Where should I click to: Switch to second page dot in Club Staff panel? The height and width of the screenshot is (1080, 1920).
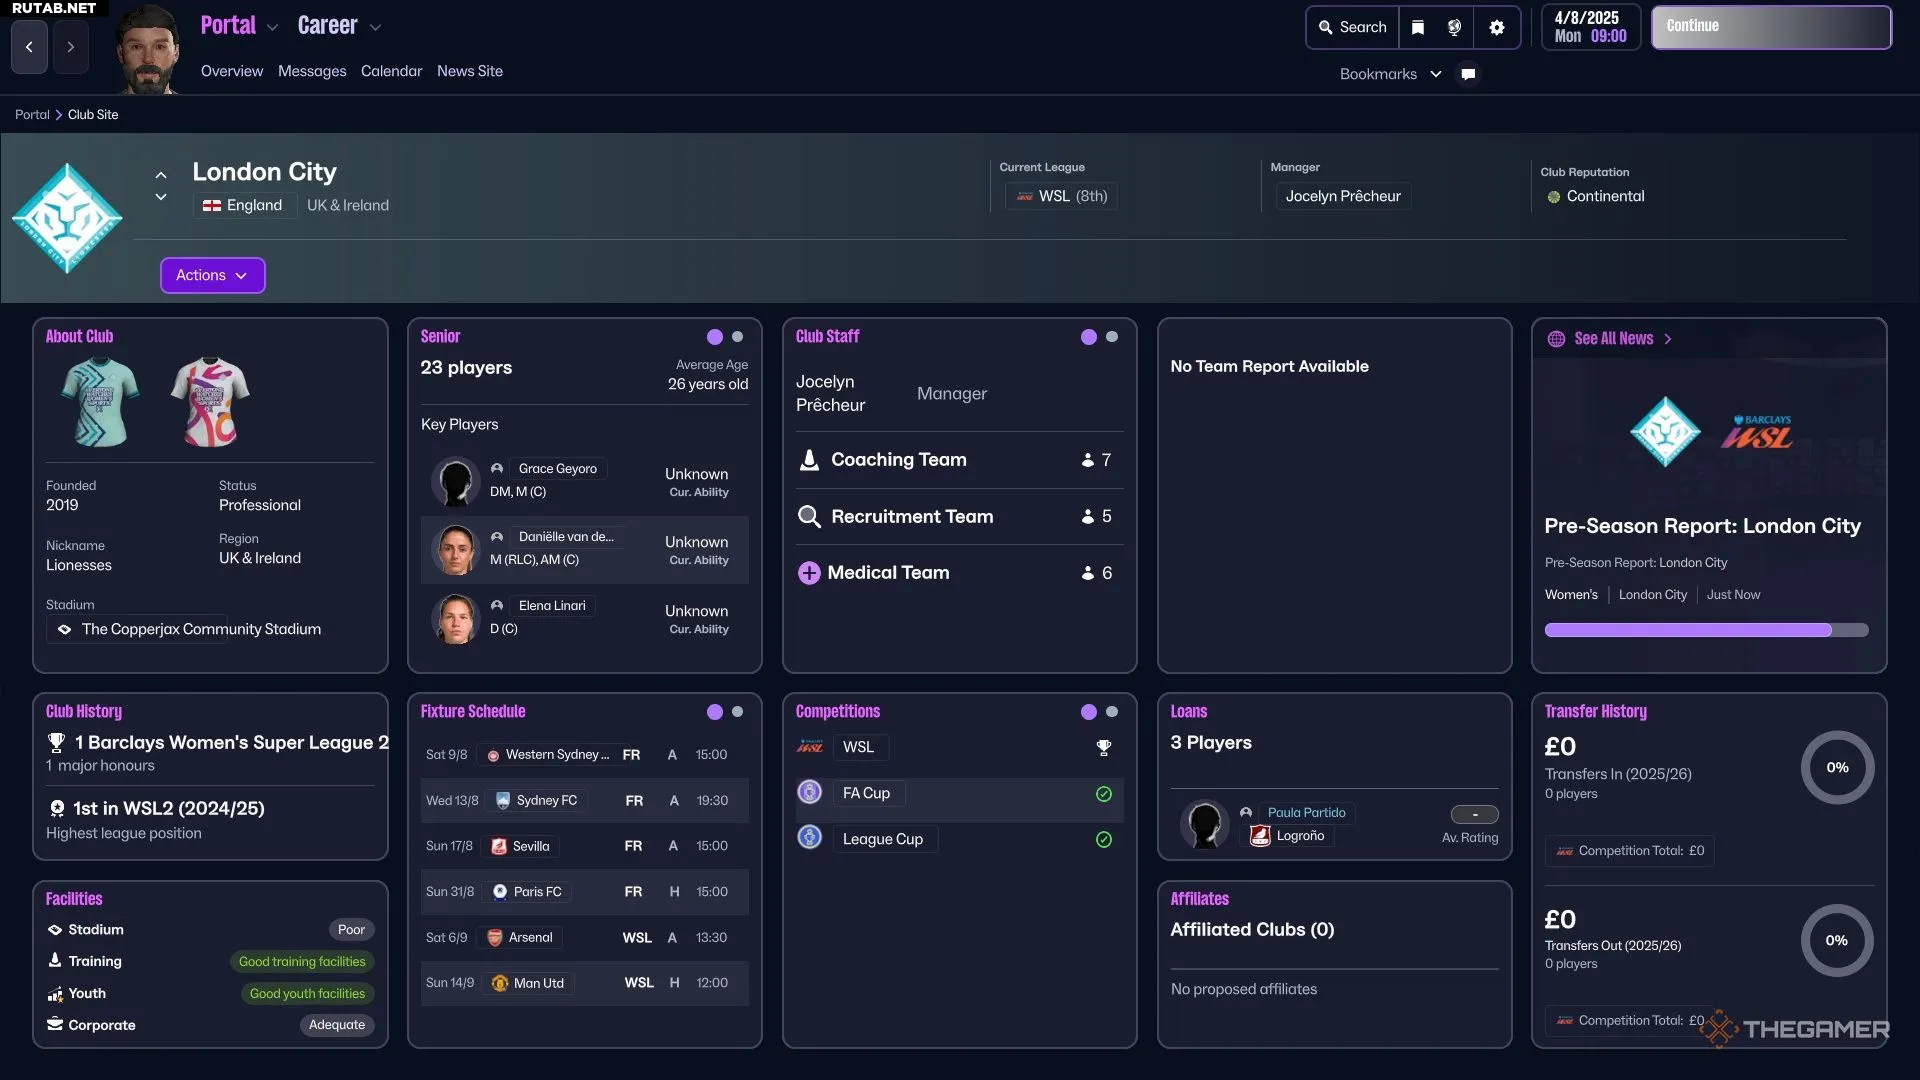coord(1111,337)
